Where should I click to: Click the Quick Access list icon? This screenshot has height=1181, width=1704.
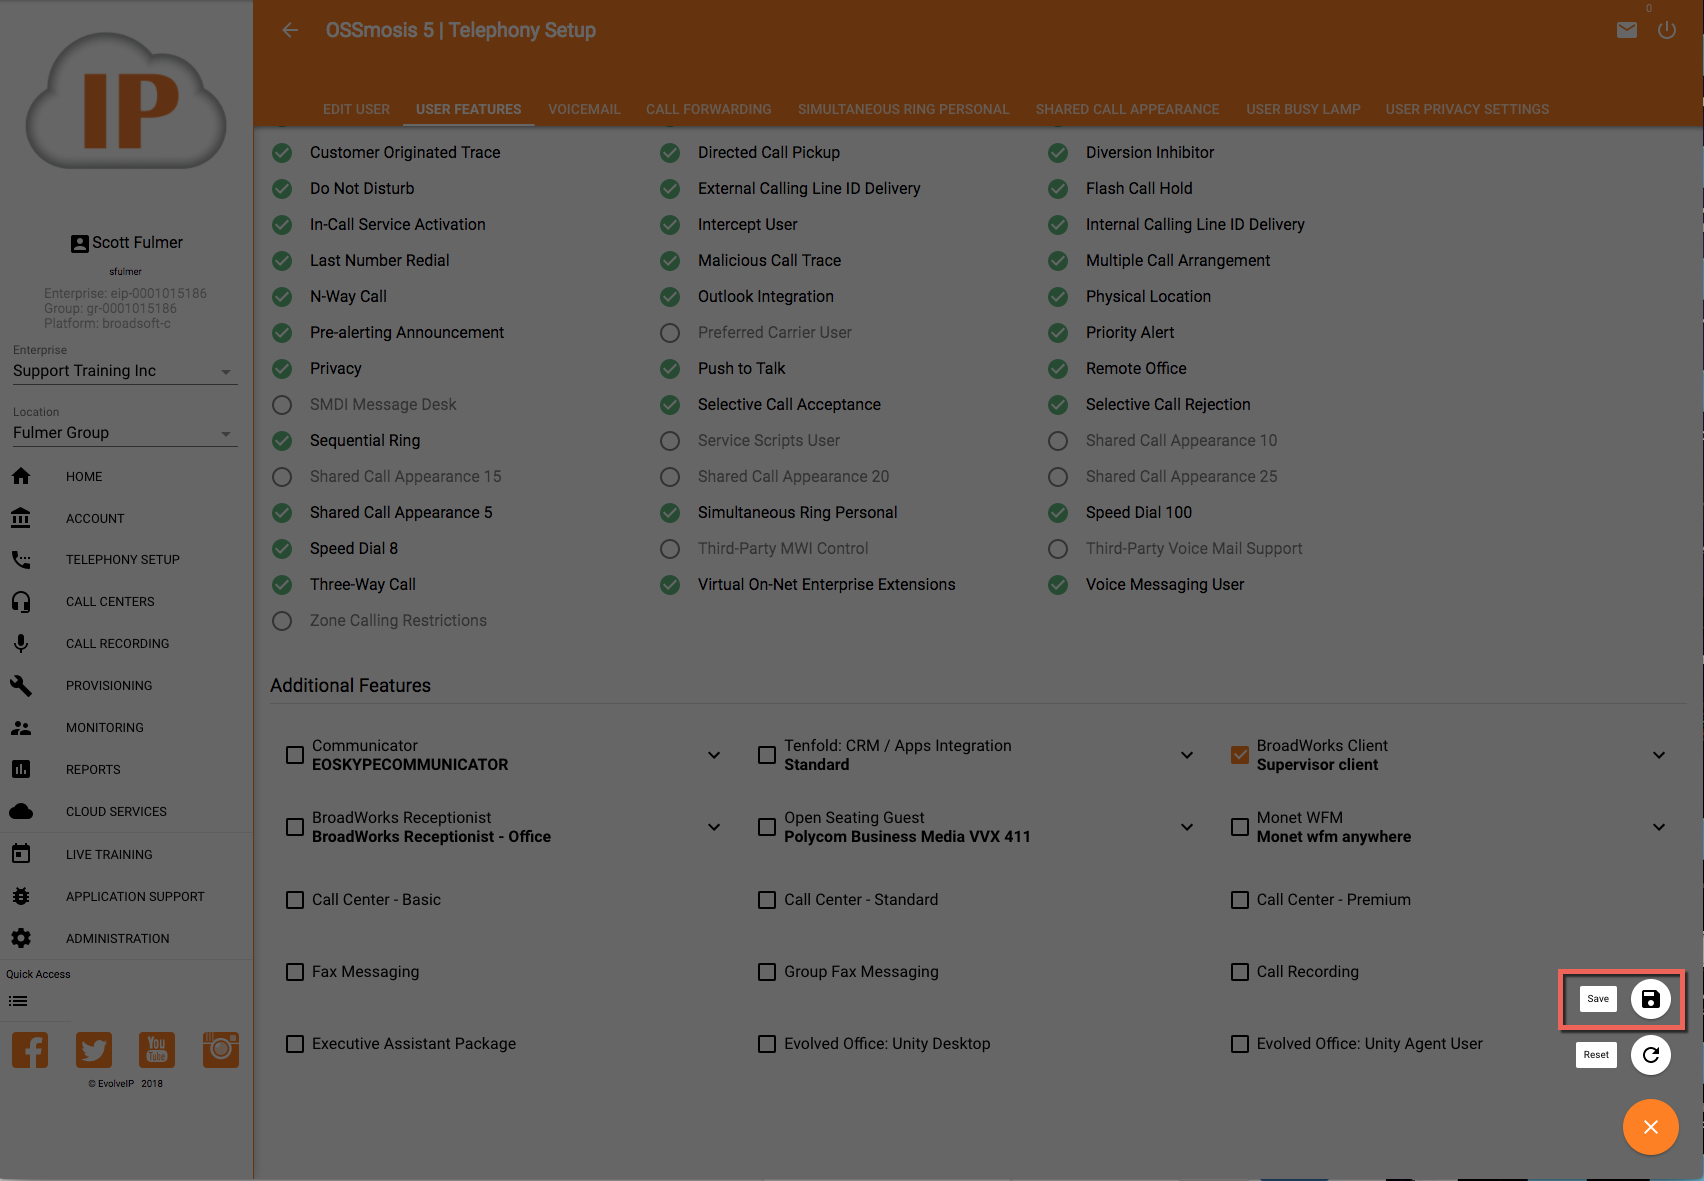point(18,1001)
